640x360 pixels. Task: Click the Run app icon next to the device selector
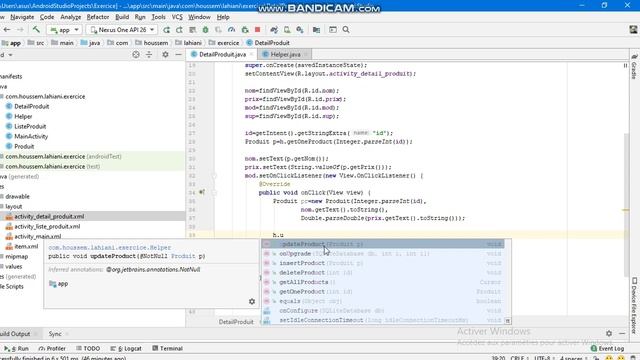point(166,30)
